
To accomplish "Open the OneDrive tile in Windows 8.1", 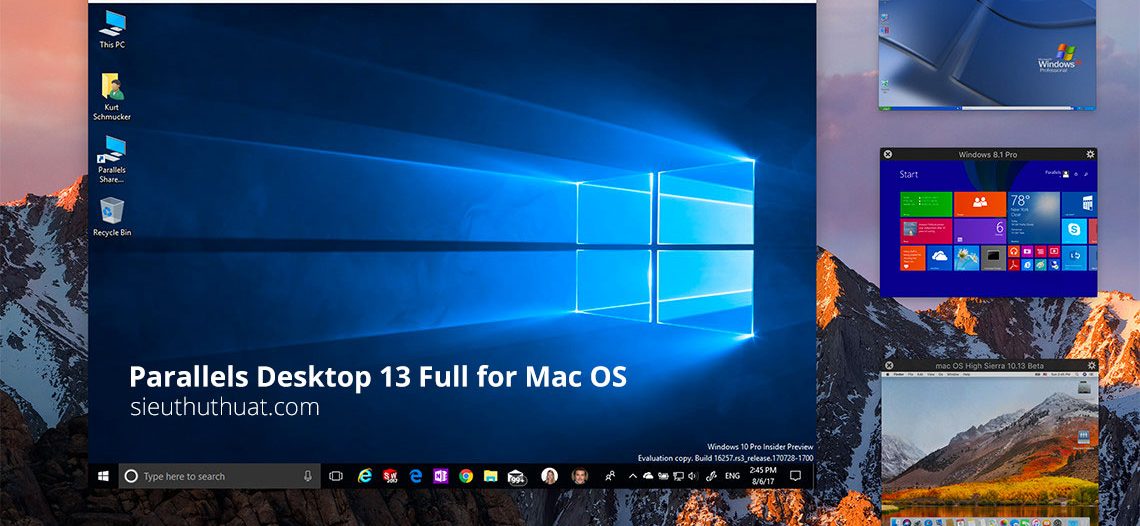I will coord(939,258).
